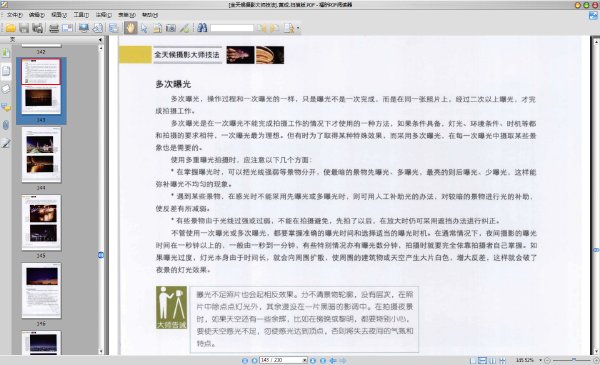Go to previous page button
The width and height of the screenshot is (600, 365).
[x=254, y=360]
